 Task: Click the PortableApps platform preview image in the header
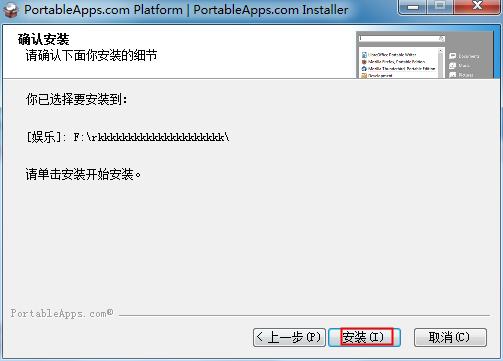point(425,55)
